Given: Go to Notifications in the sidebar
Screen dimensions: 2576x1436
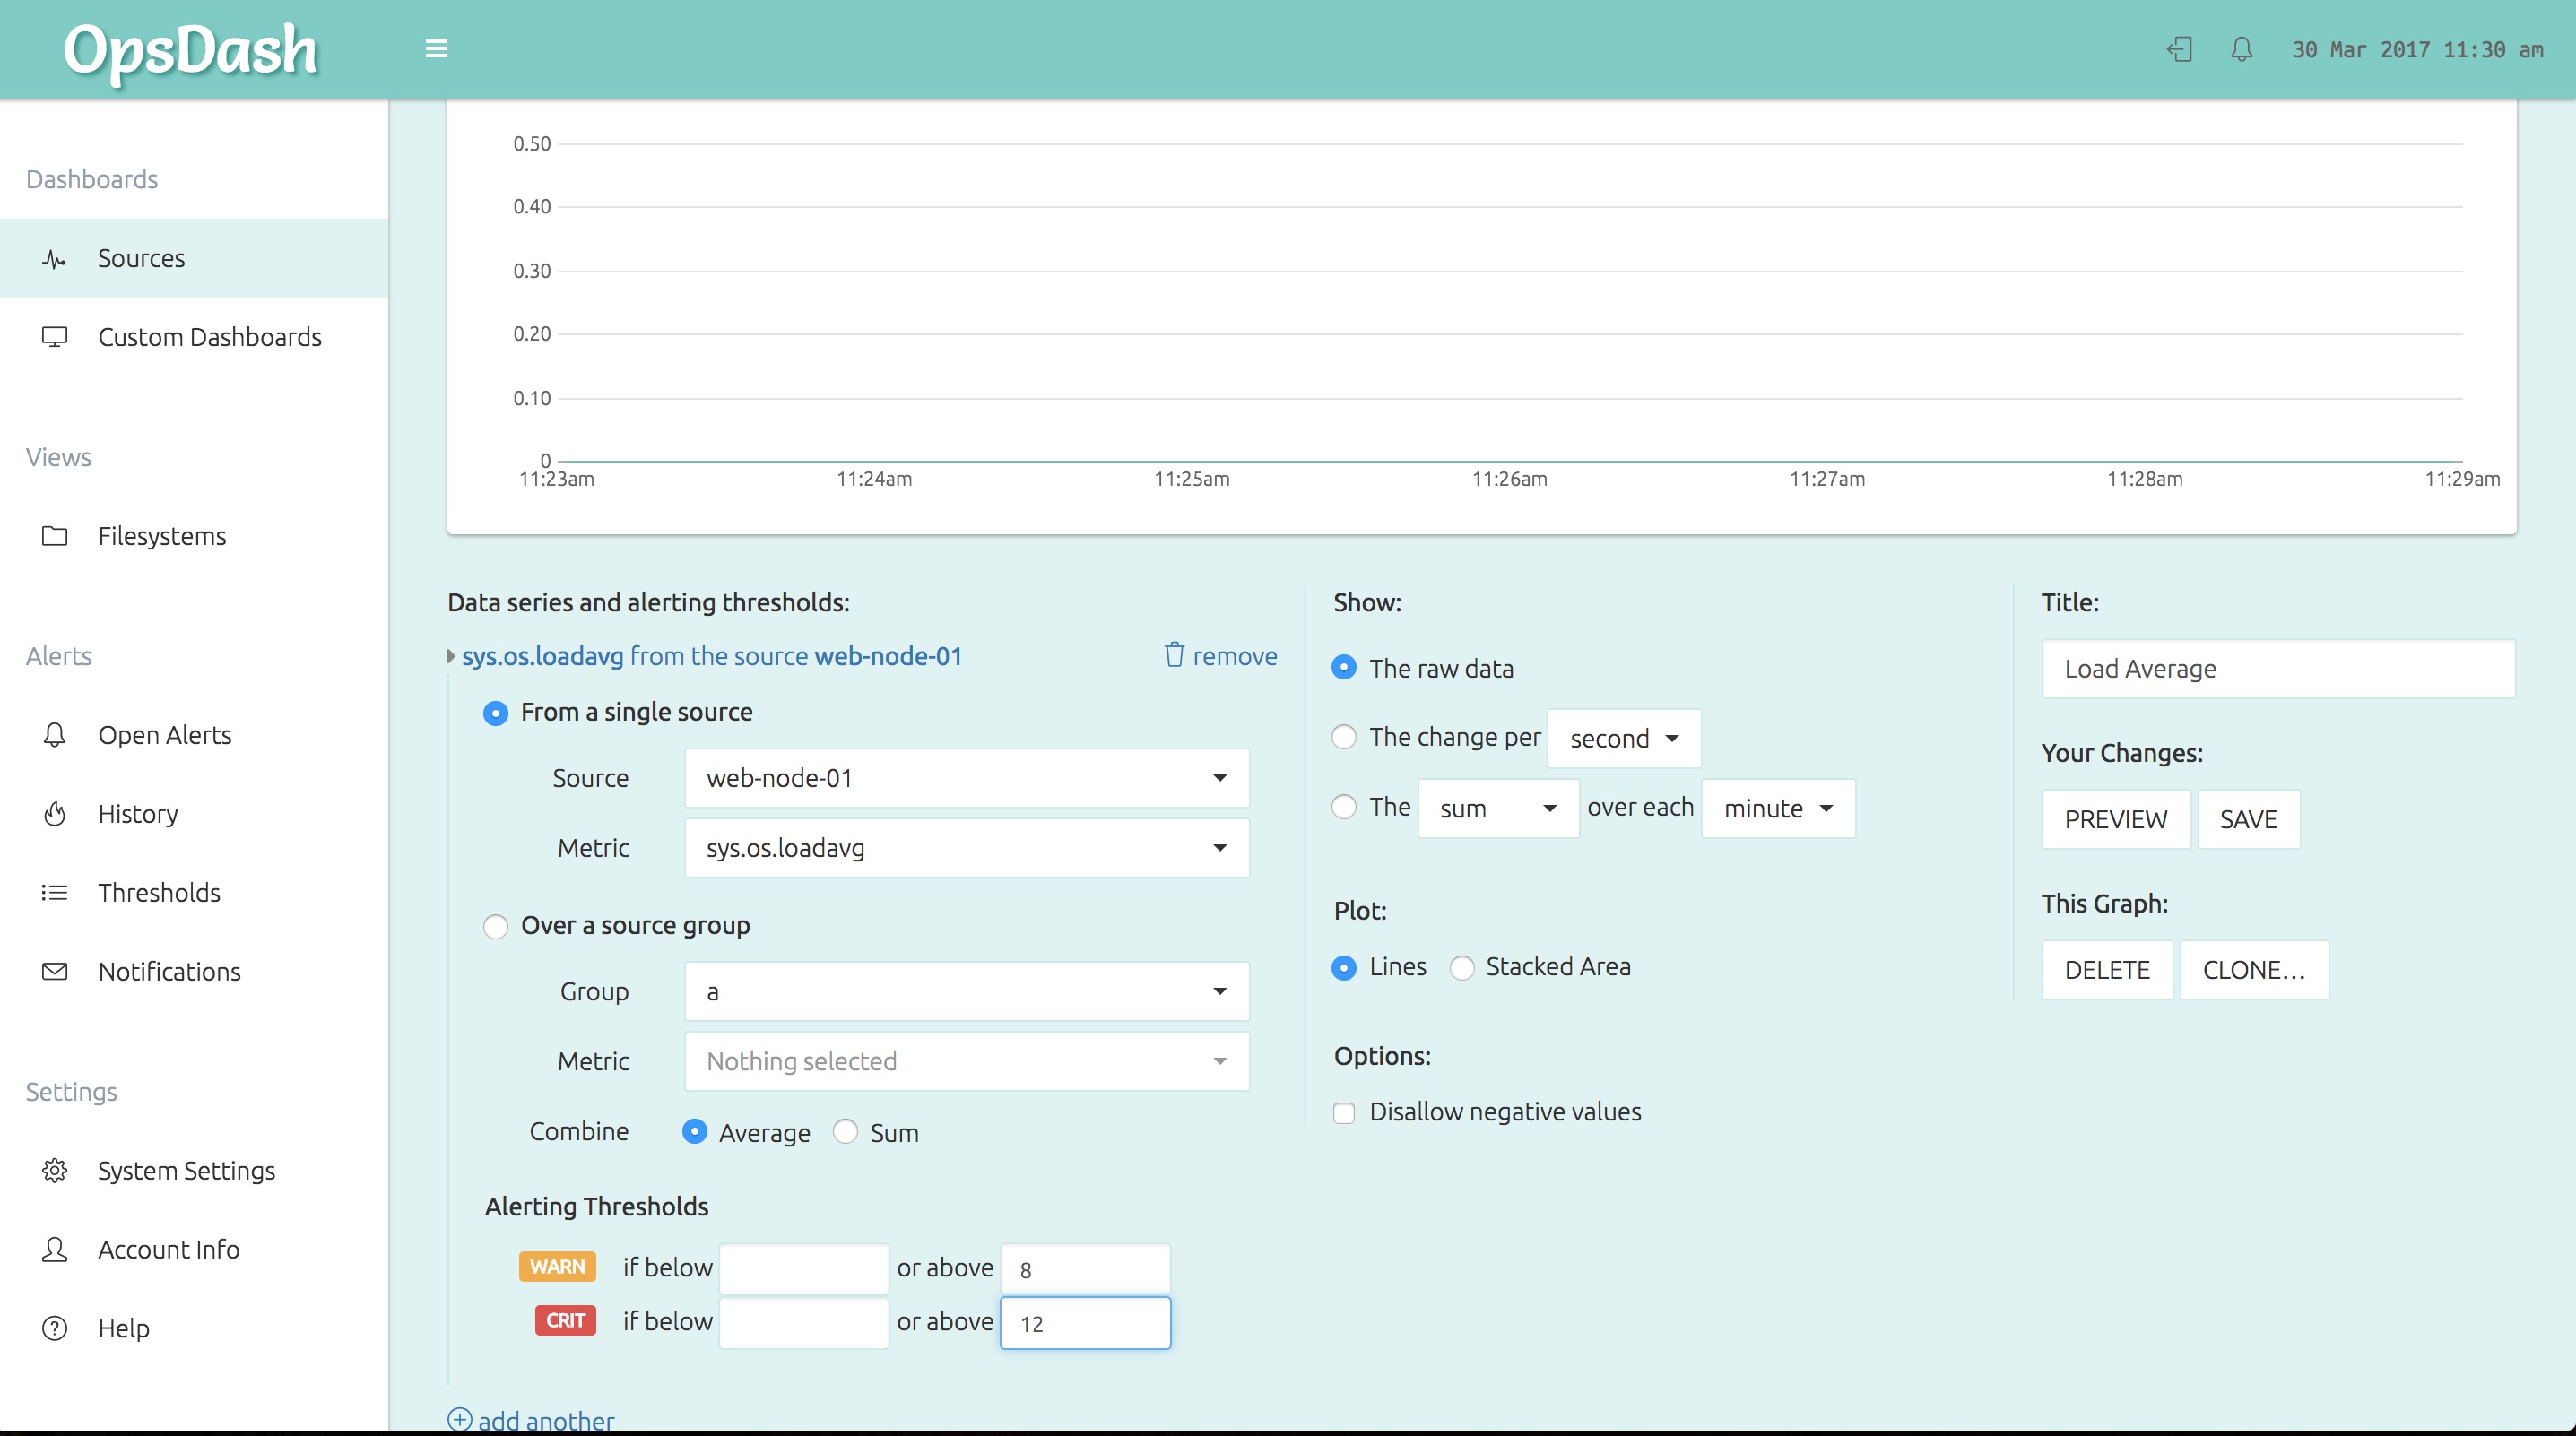Looking at the screenshot, I should (x=169, y=971).
